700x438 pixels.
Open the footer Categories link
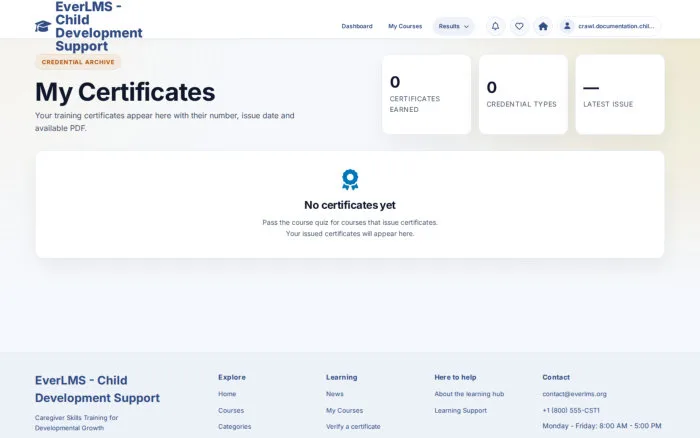click(x=234, y=426)
